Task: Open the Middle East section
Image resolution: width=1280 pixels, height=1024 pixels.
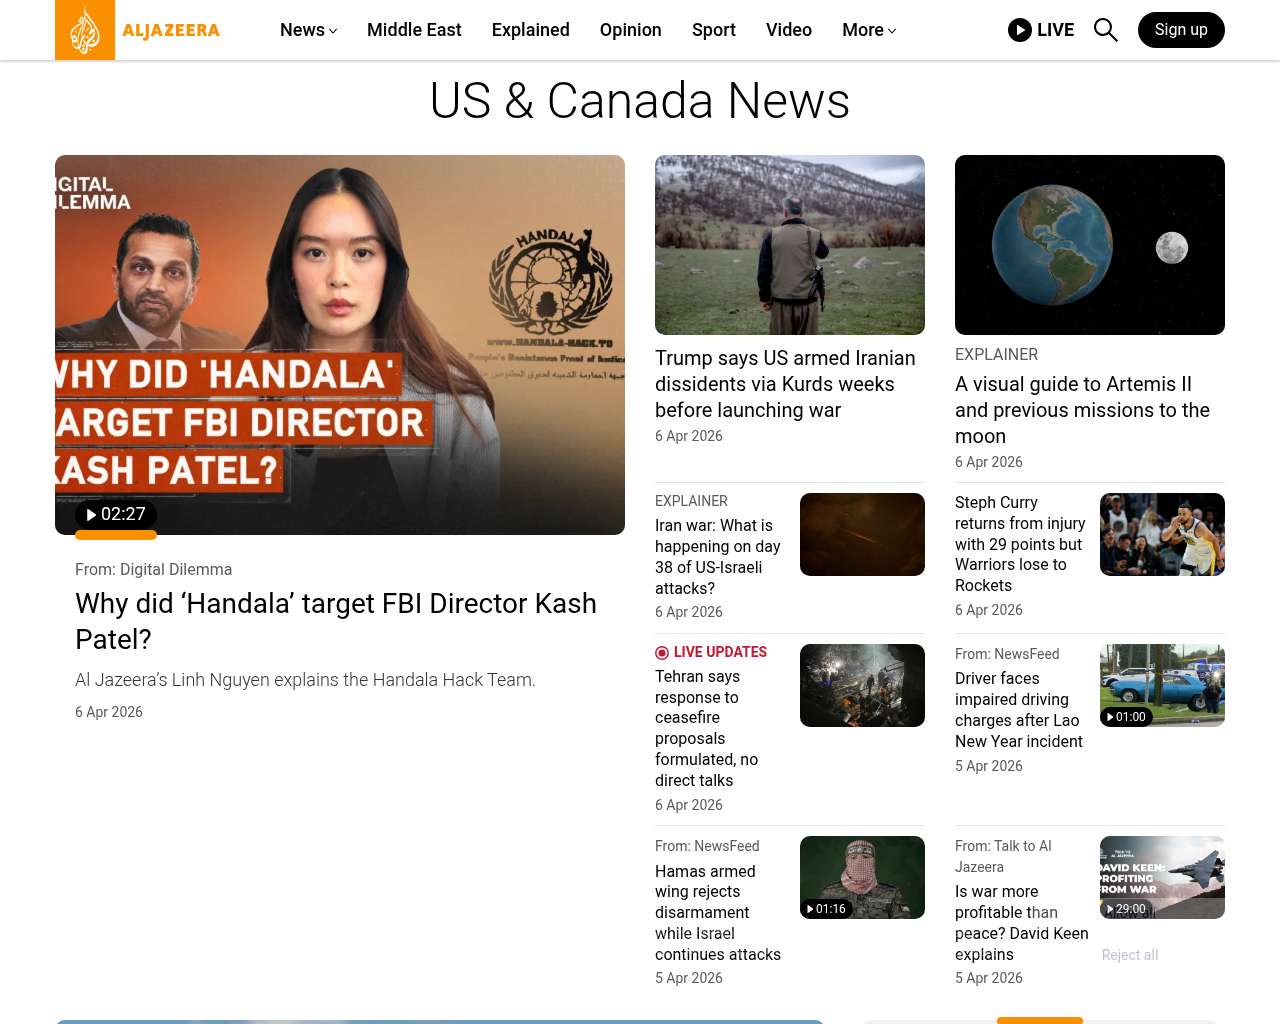Action: [414, 30]
